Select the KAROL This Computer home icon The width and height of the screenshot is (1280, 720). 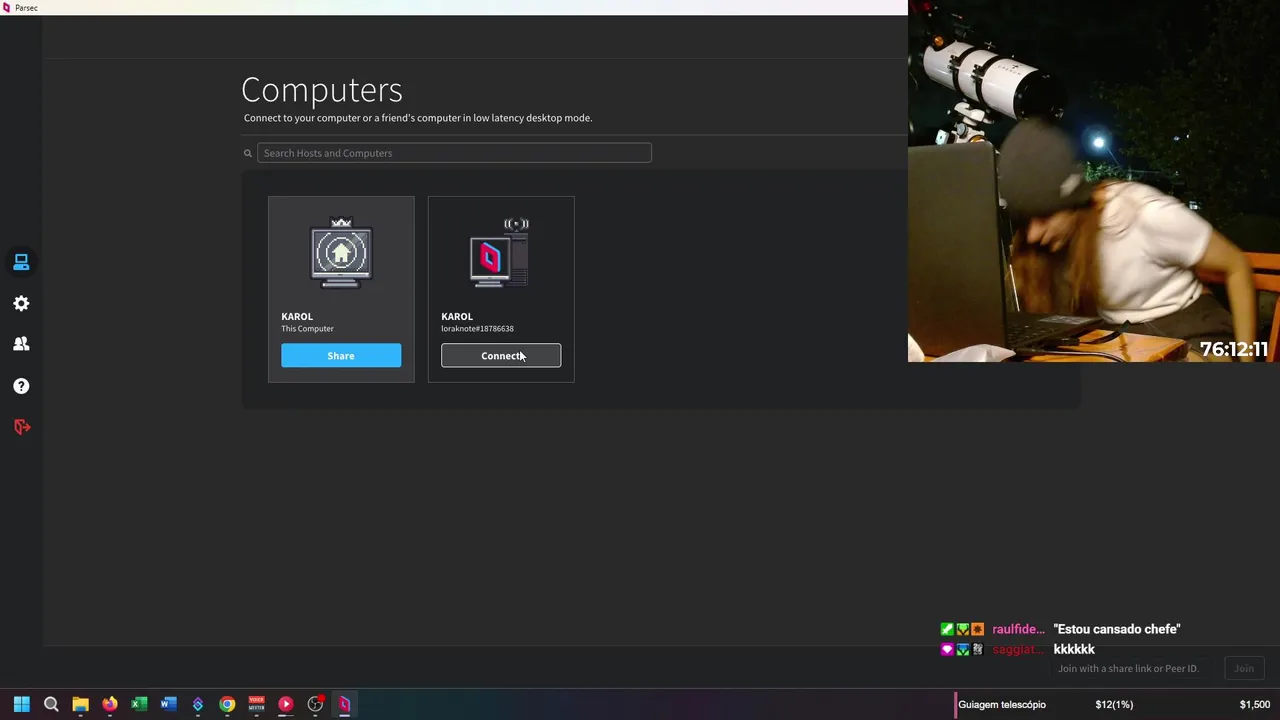(x=341, y=253)
